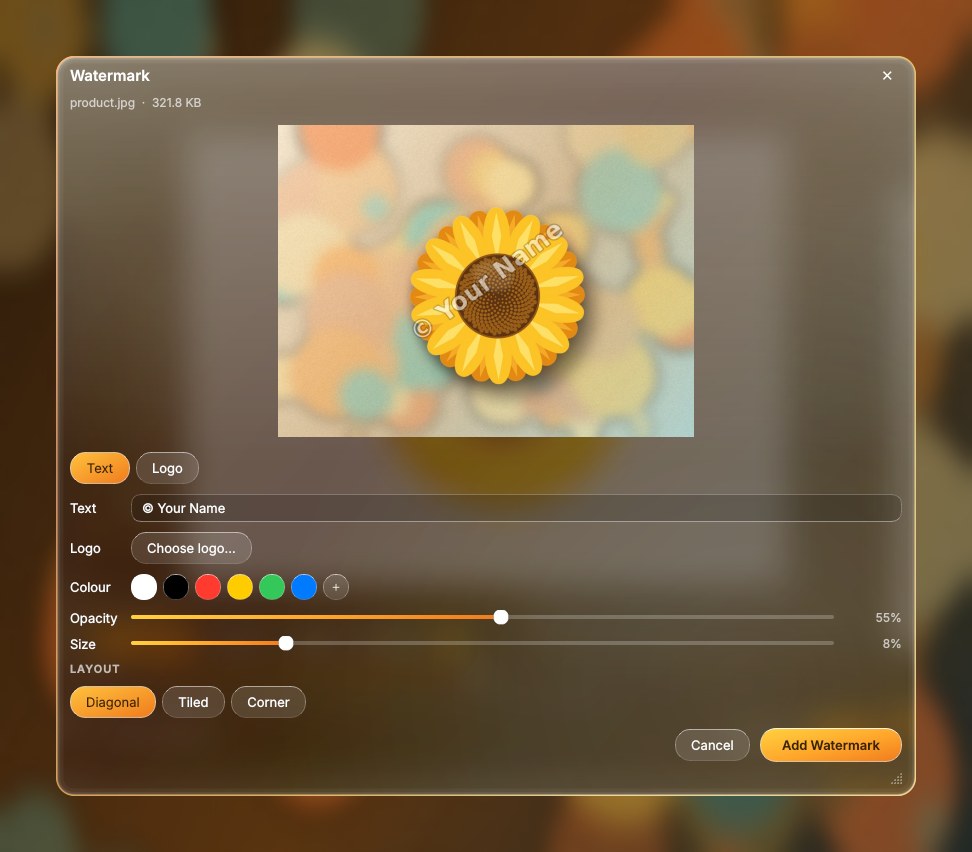Pick the blue colour swatch
The image size is (972, 852).
tap(304, 587)
